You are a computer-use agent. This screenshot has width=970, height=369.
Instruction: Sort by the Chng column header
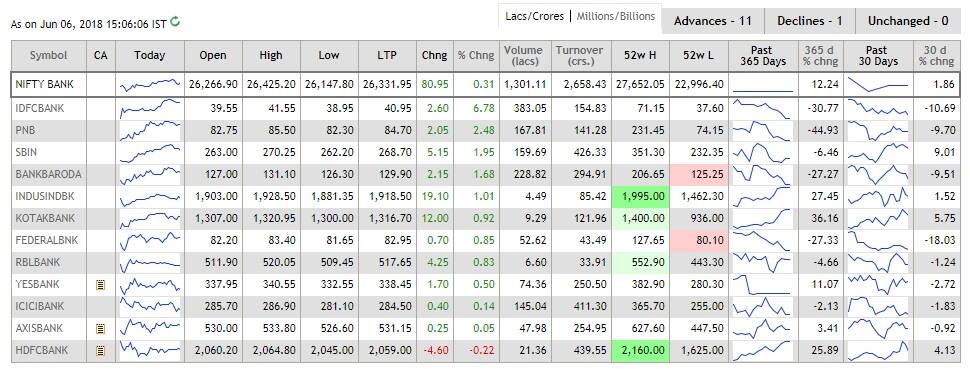click(434, 55)
